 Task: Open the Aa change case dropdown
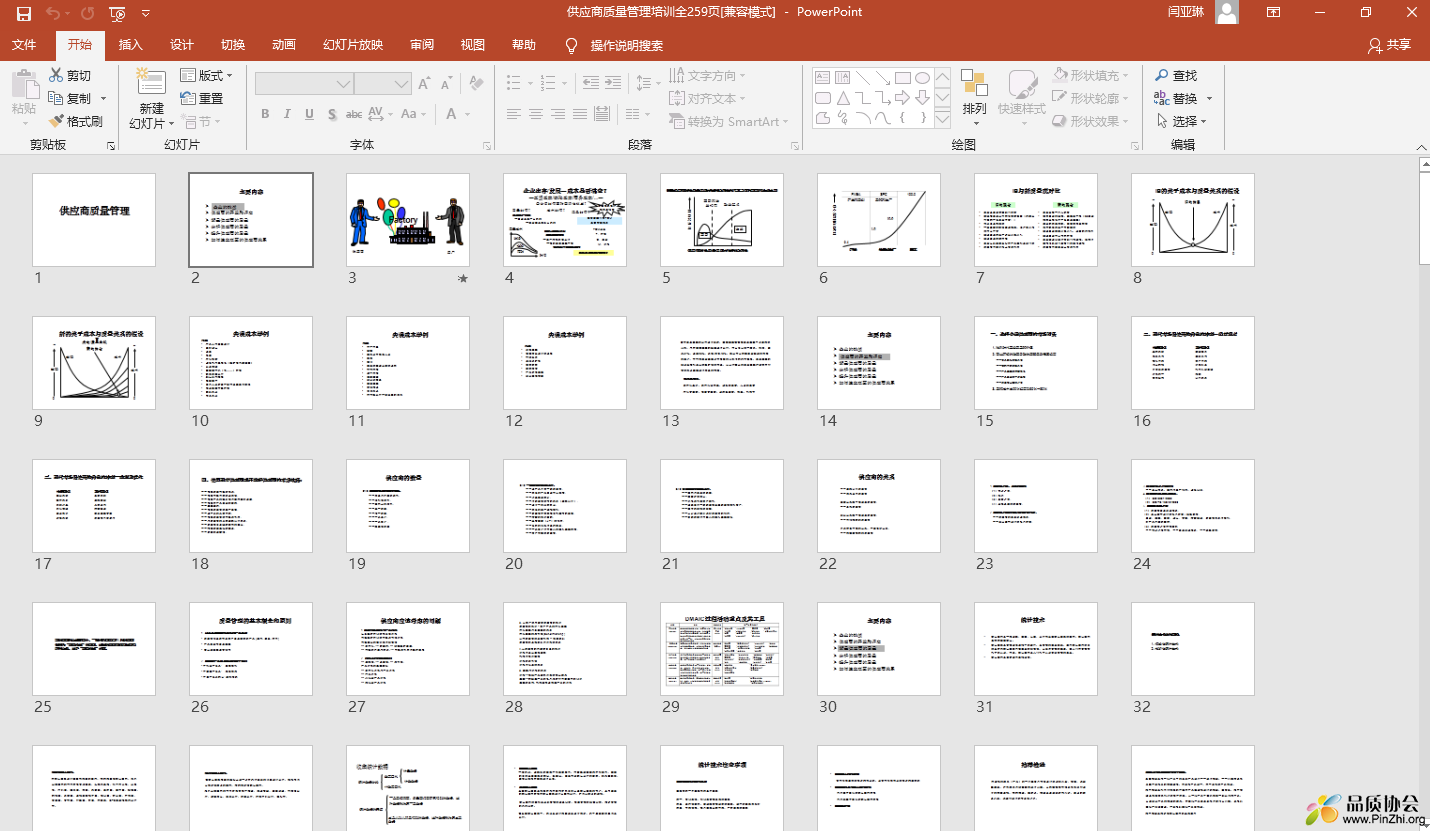[413, 114]
